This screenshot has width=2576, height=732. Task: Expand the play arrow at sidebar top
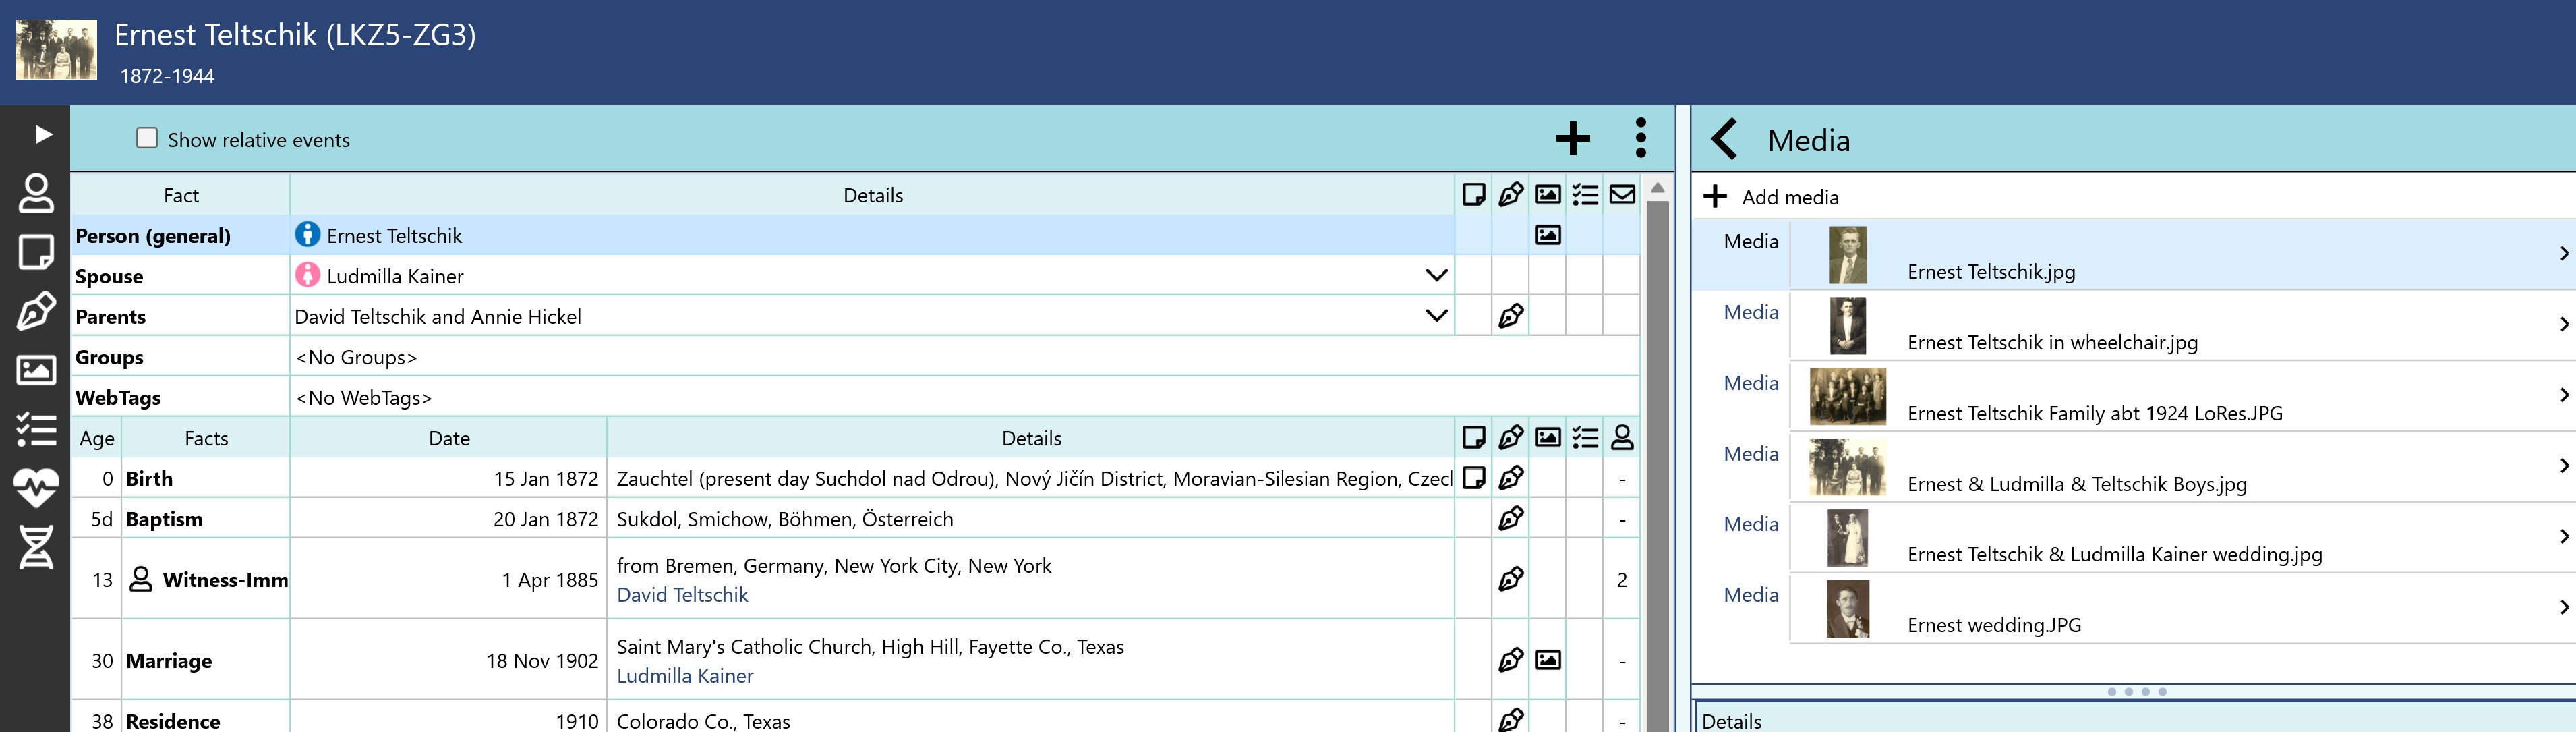[x=42, y=134]
